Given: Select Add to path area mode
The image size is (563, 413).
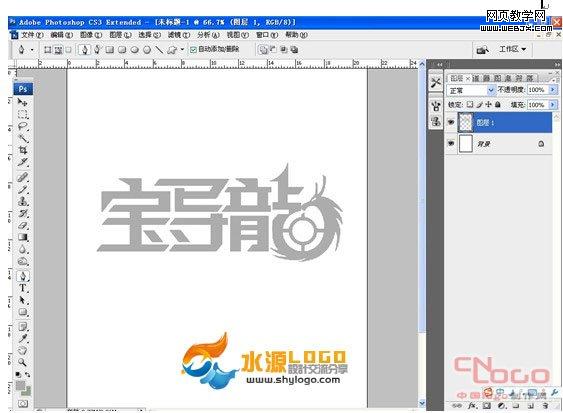Looking at the screenshot, I should pos(263,50).
